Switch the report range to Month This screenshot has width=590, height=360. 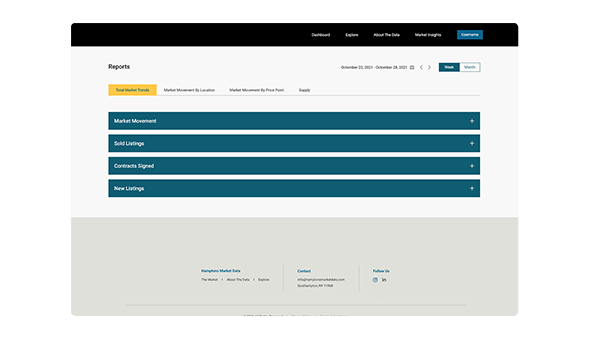[x=470, y=67]
